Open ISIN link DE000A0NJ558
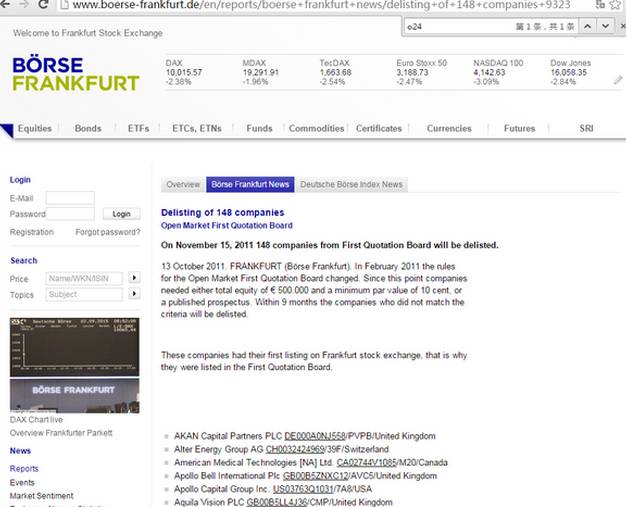 pos(315,436)
